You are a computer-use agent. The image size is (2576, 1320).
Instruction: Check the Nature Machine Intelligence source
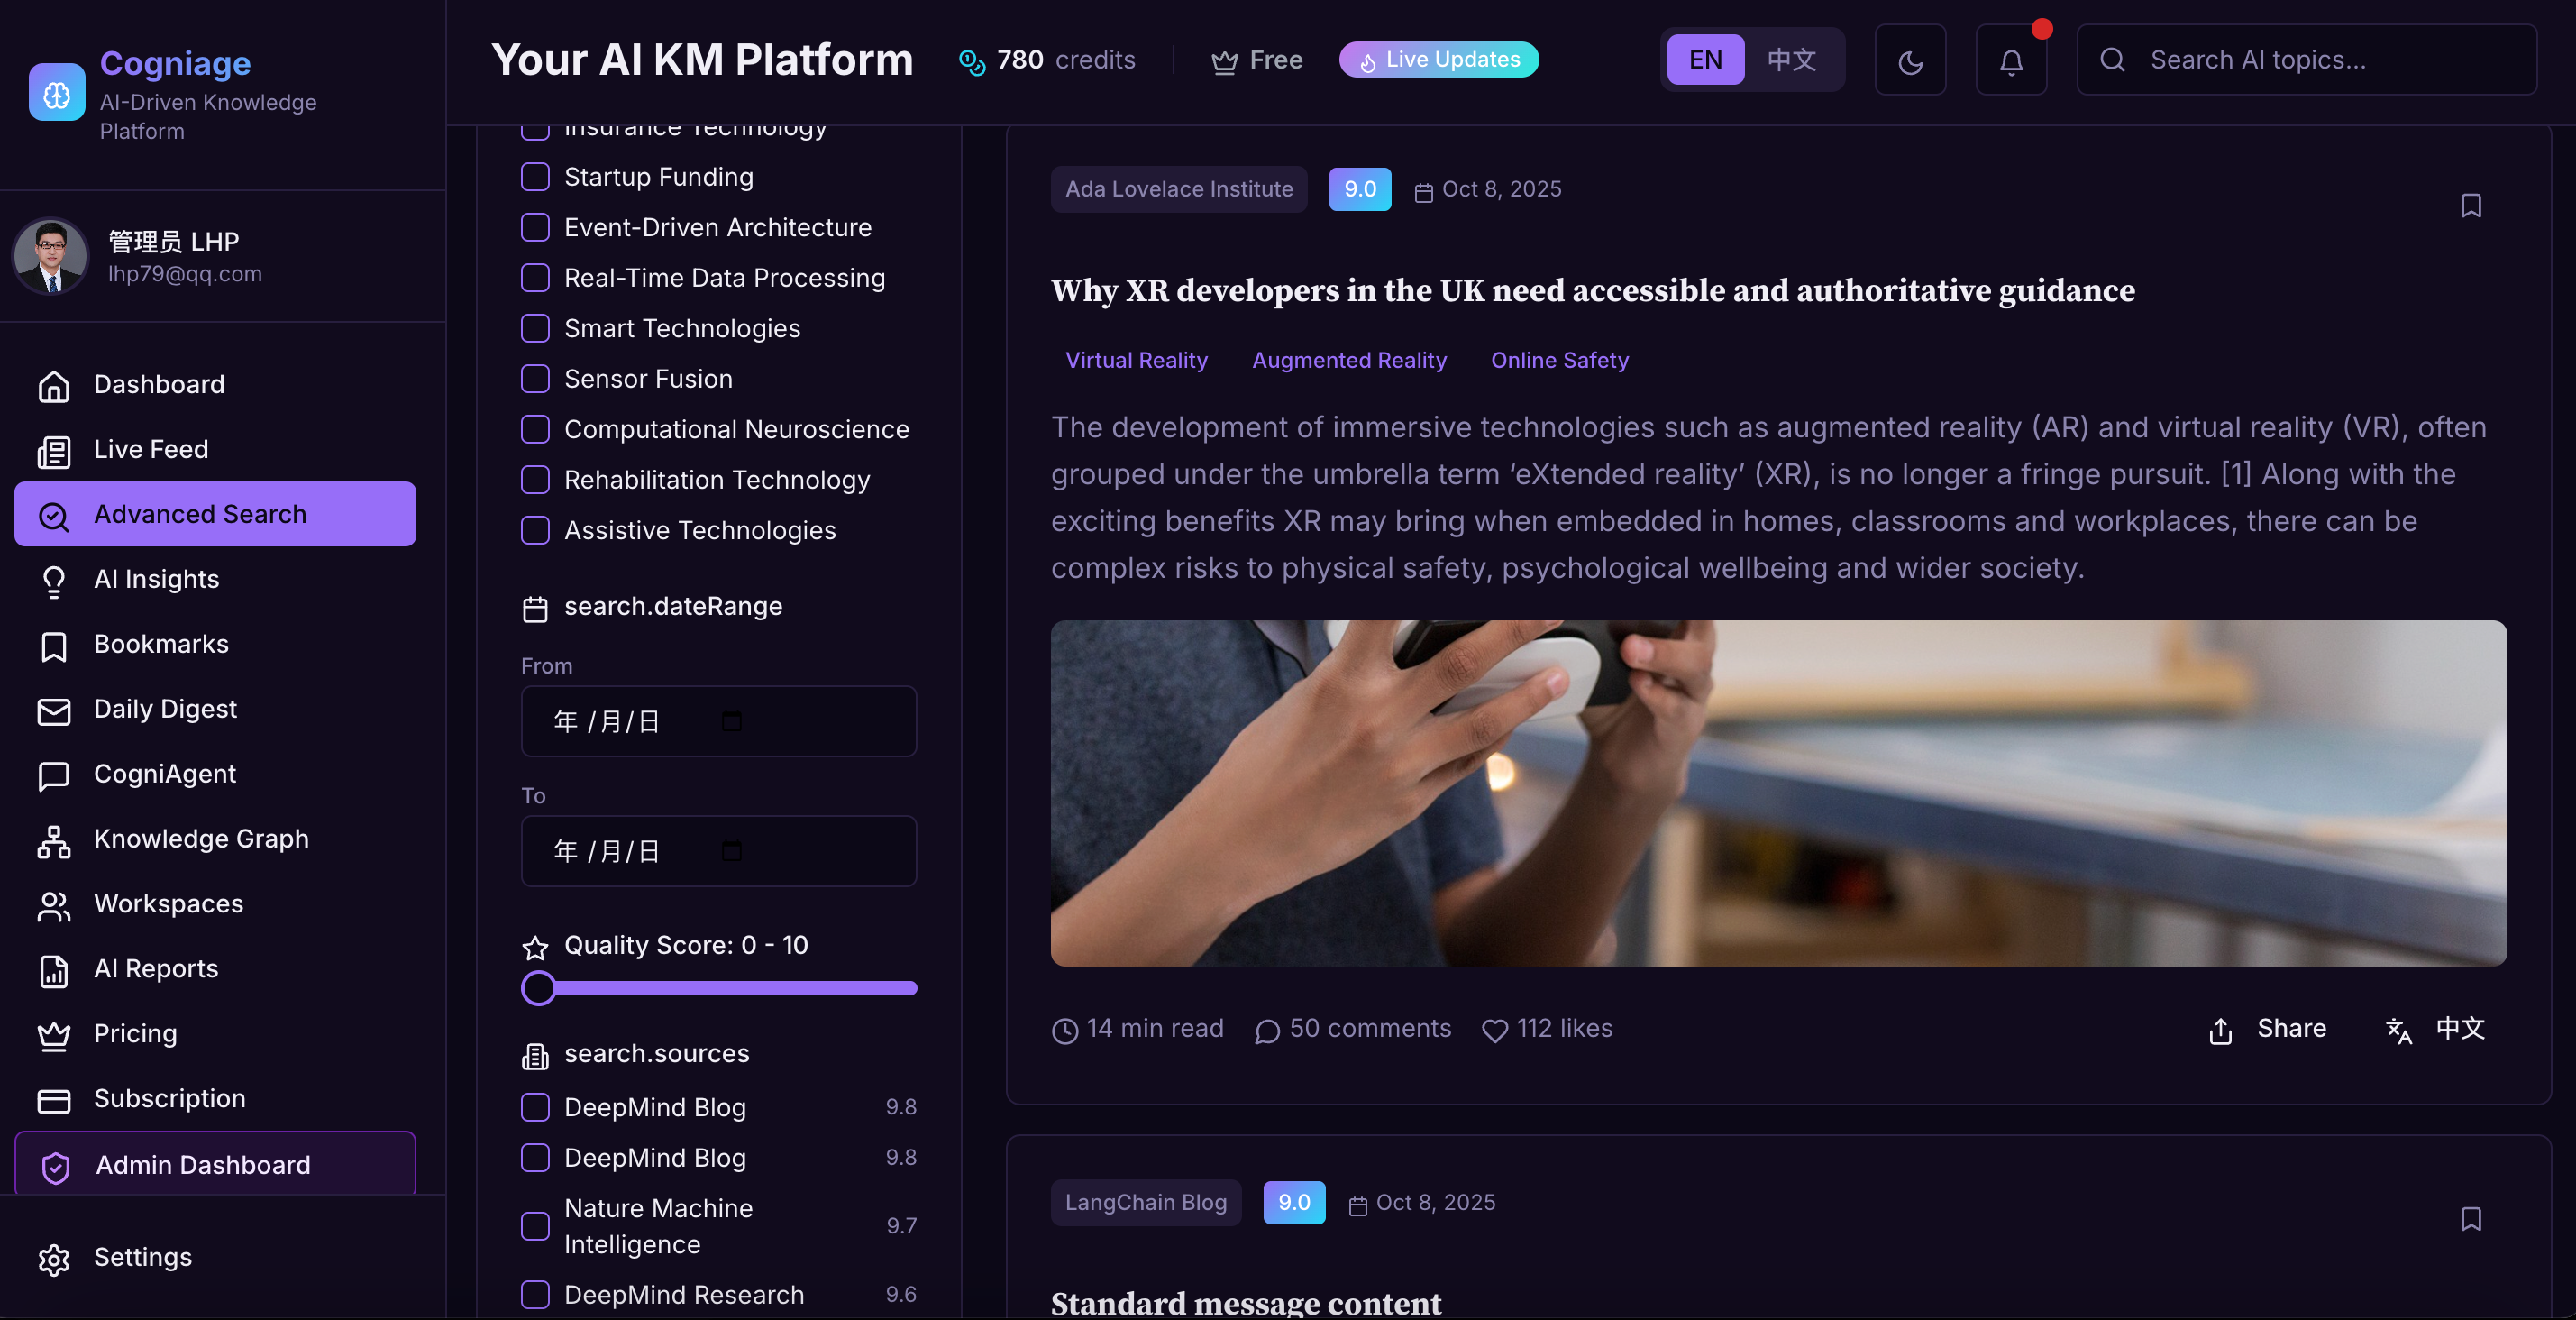pyautogui.click(x=535, y=1226)
